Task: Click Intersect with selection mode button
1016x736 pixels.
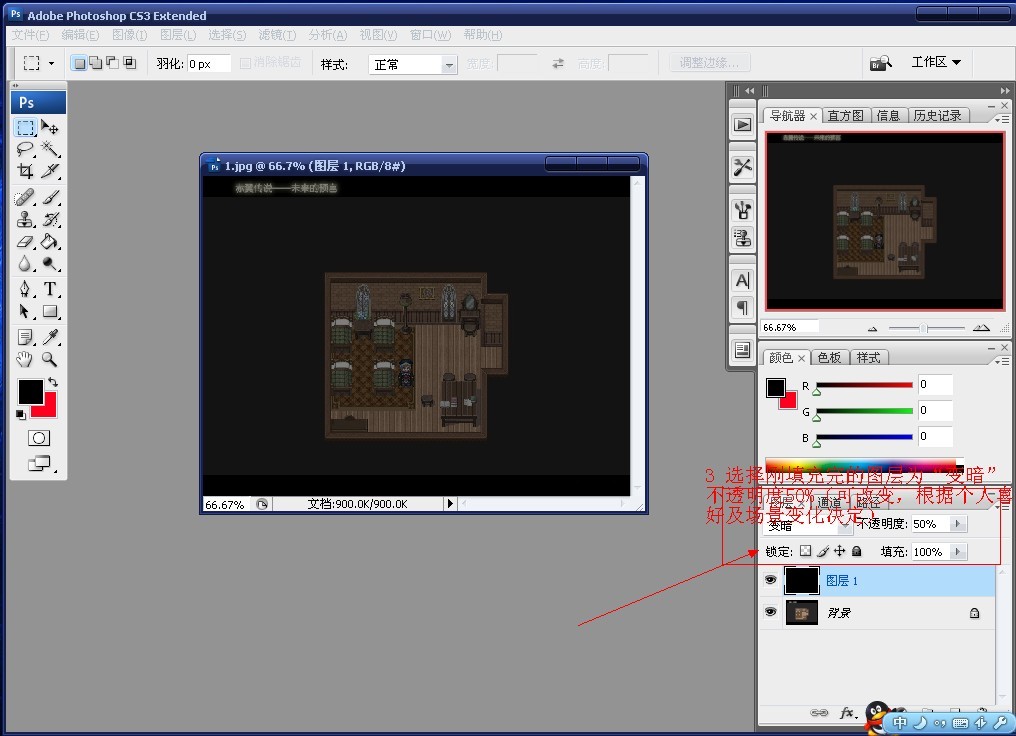Action: coord(130,63)
